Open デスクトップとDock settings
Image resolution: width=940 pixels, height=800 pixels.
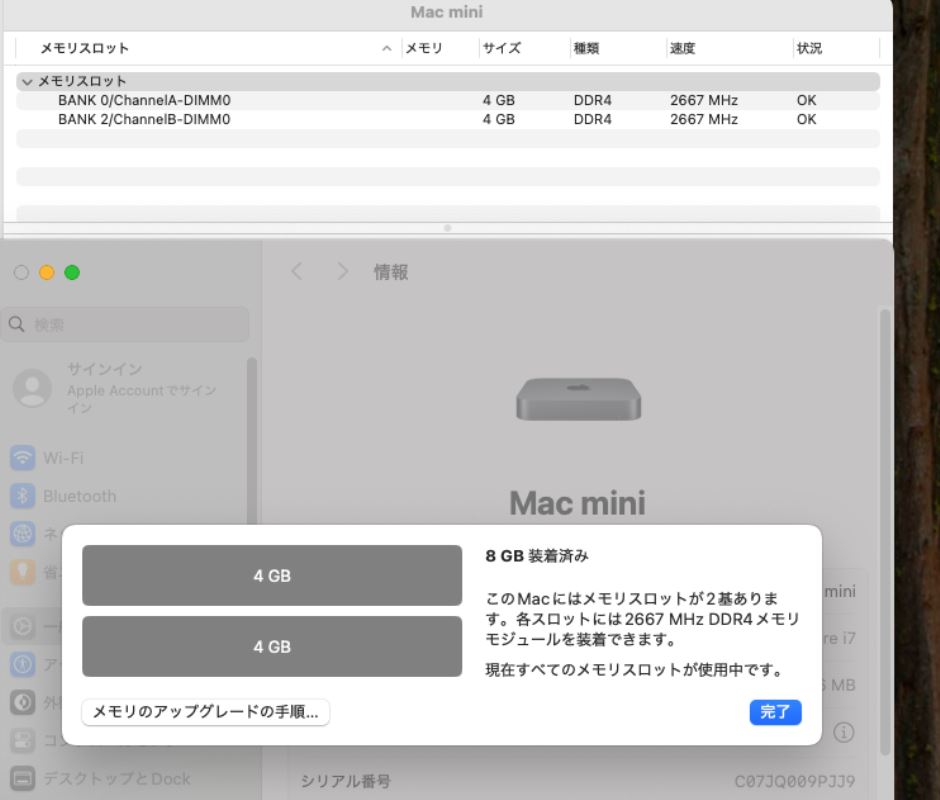pyautogui.click(x=101, y=778)
